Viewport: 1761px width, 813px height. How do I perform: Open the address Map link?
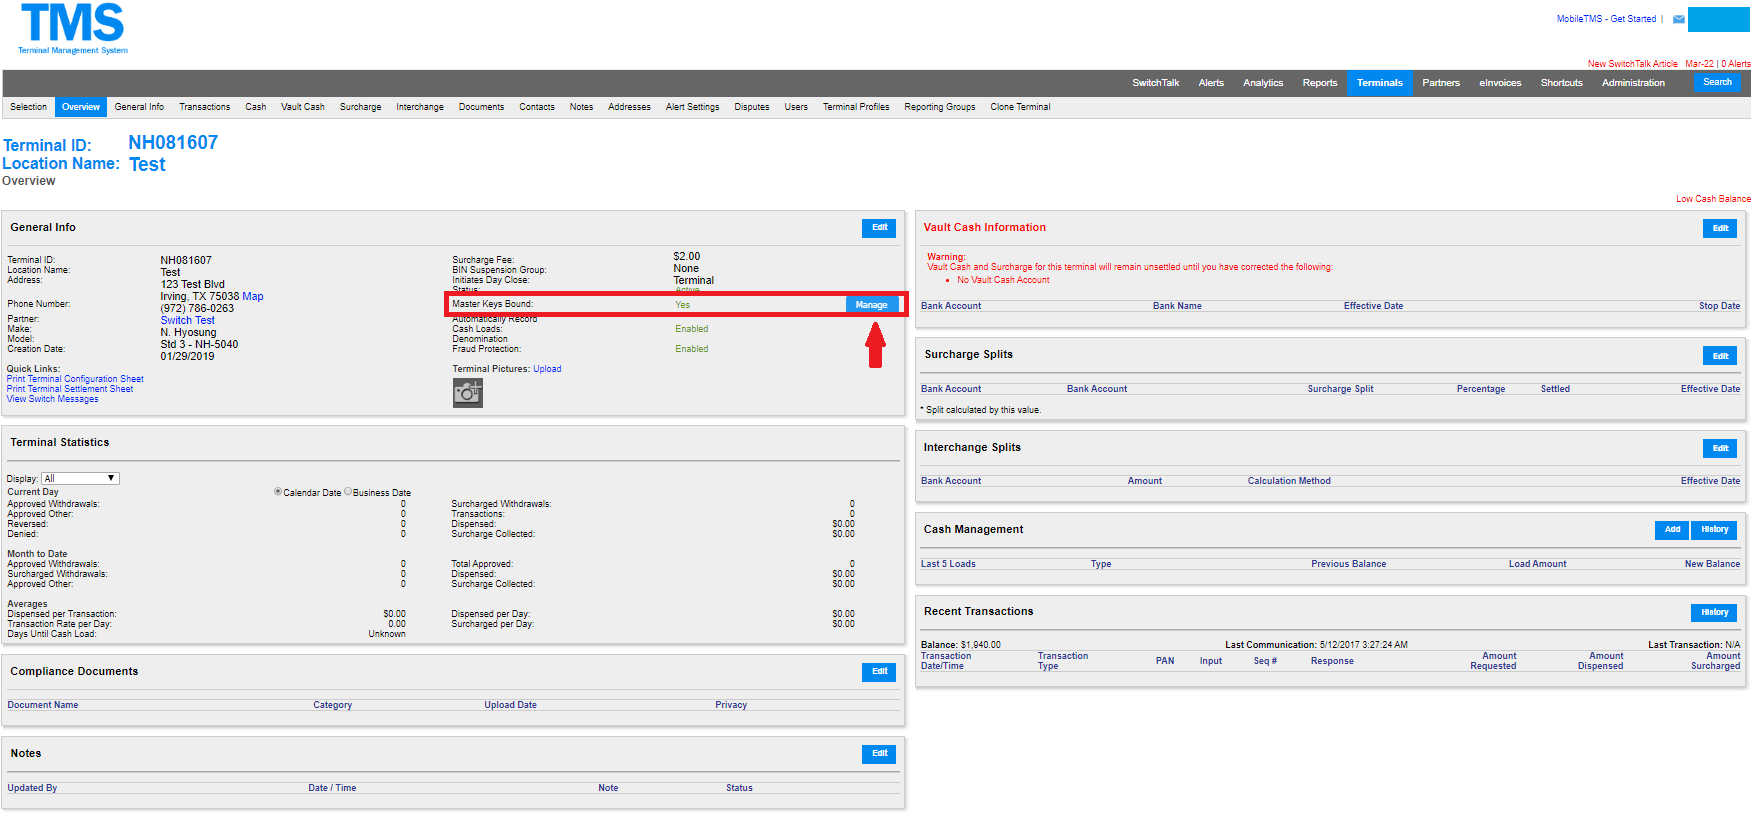pos(253,297)
